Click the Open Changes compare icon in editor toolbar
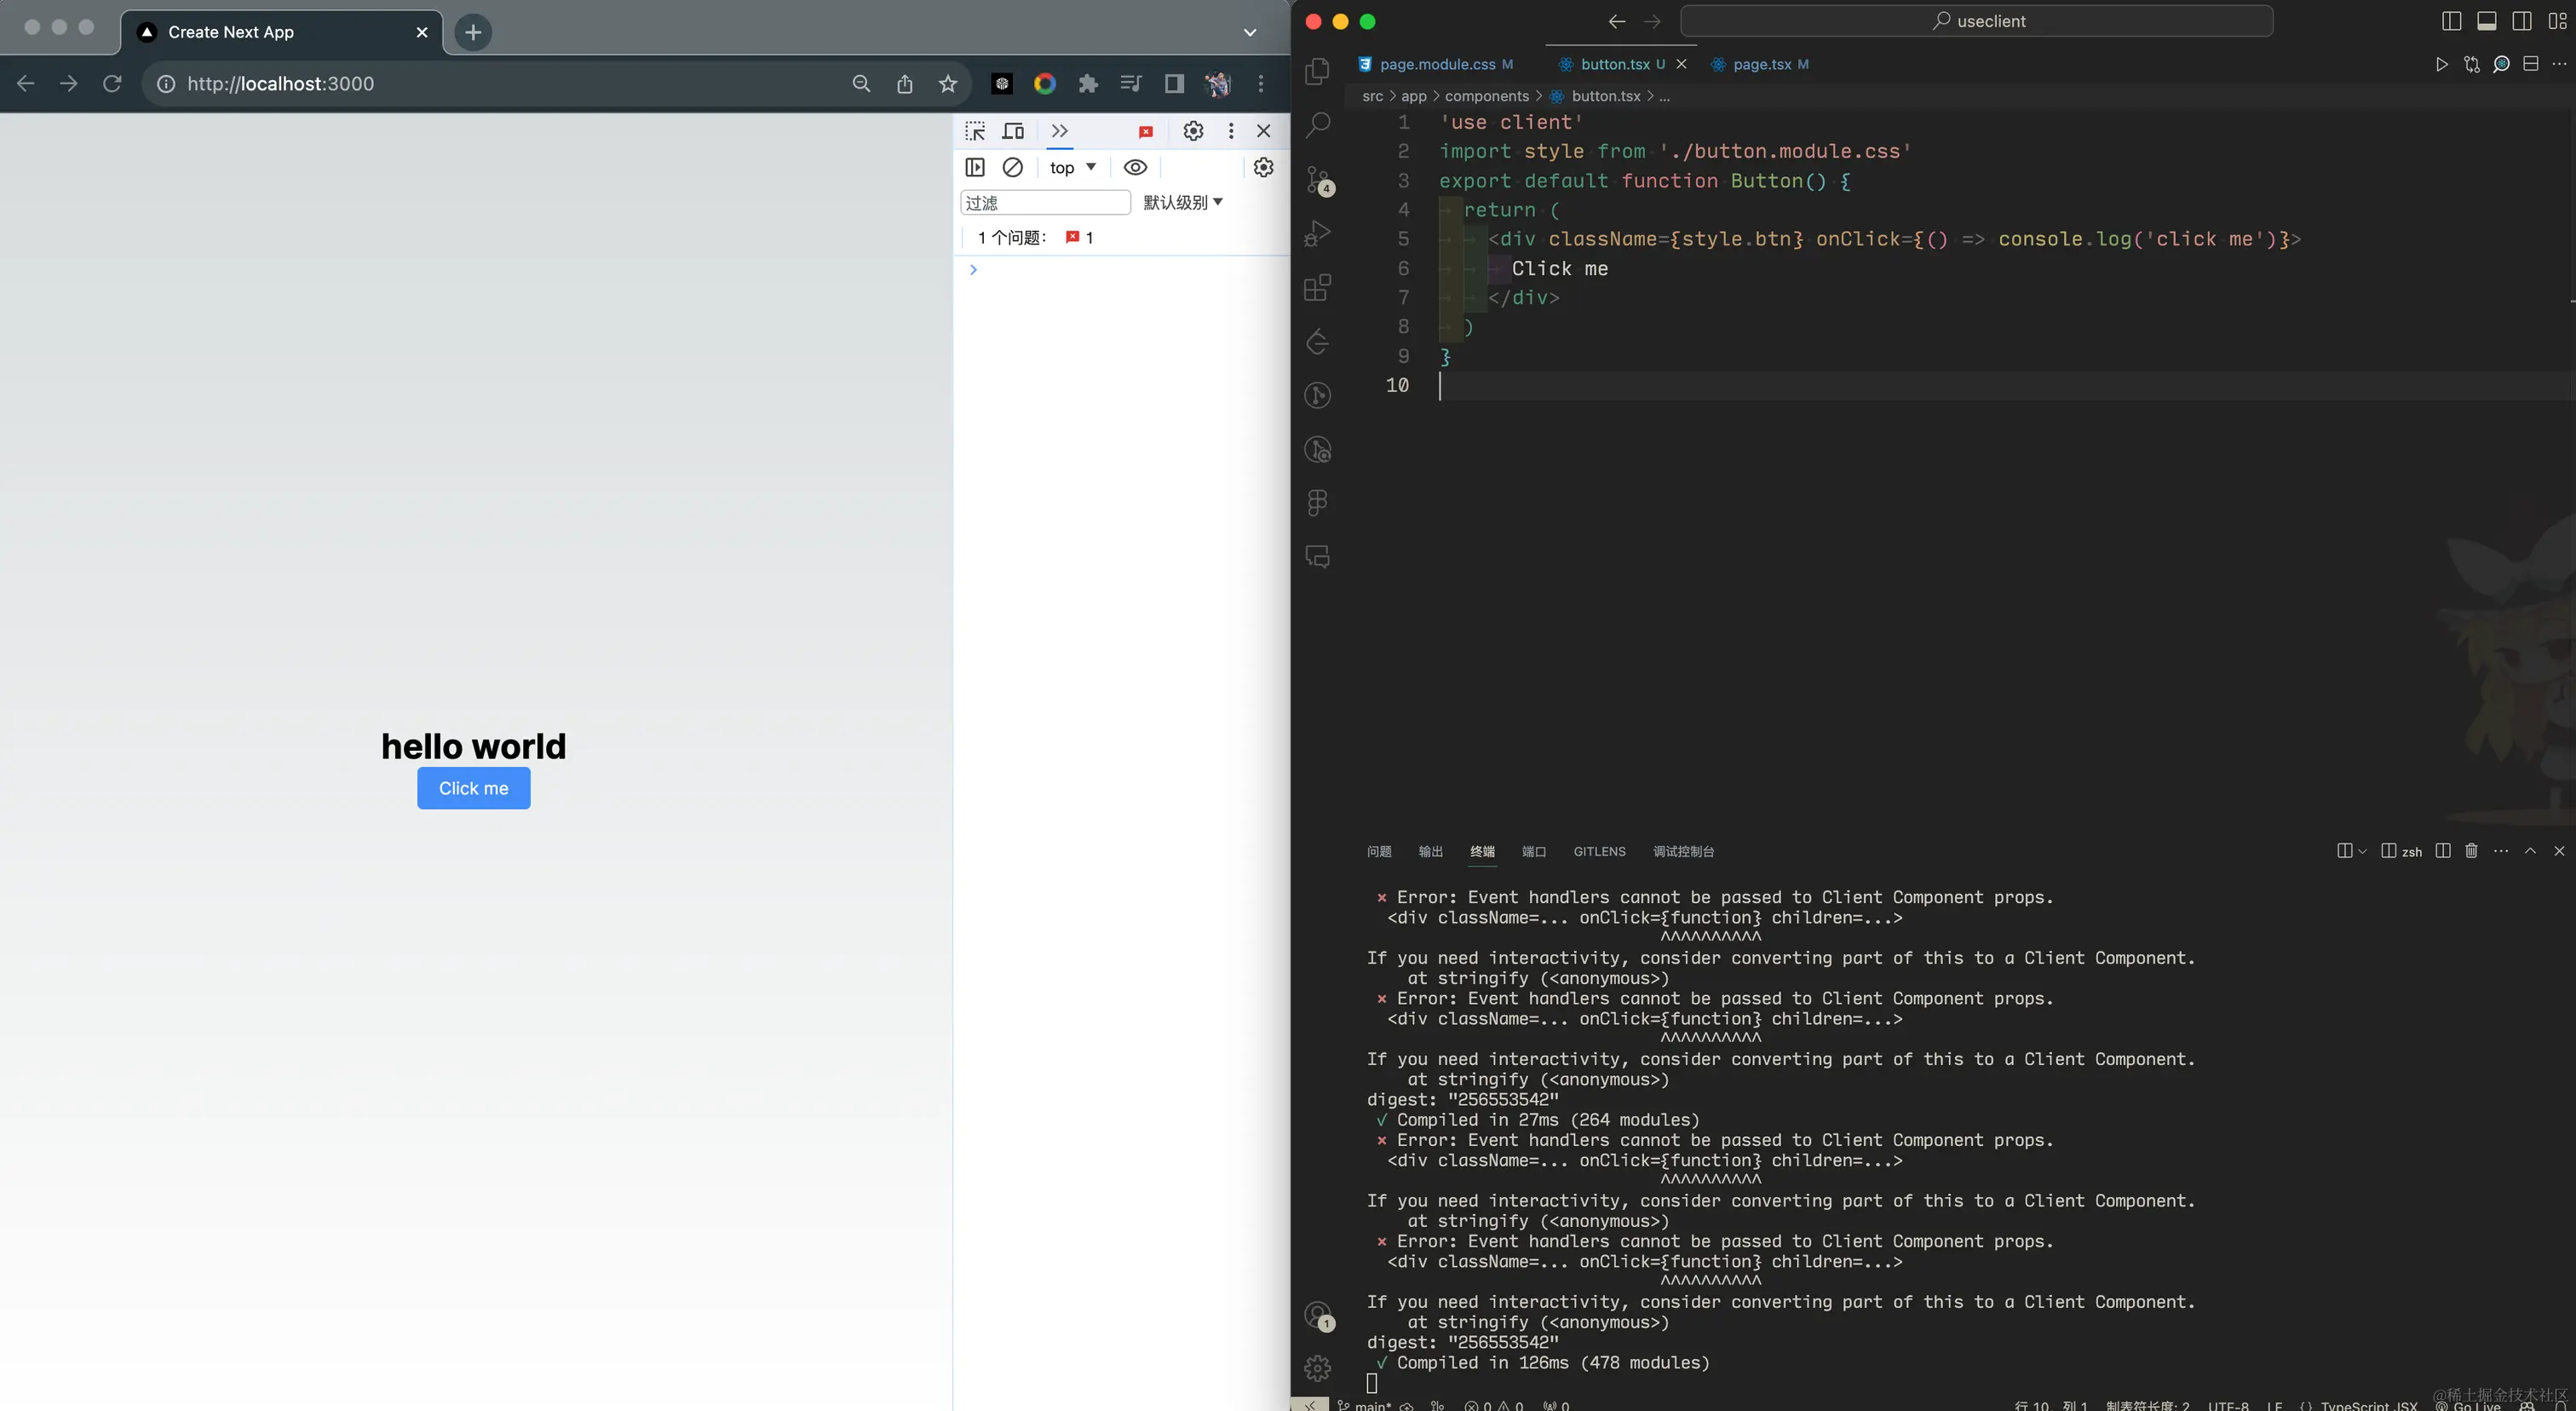This screenshot has width=2576, height=1411. click(x=2471, y=64)
